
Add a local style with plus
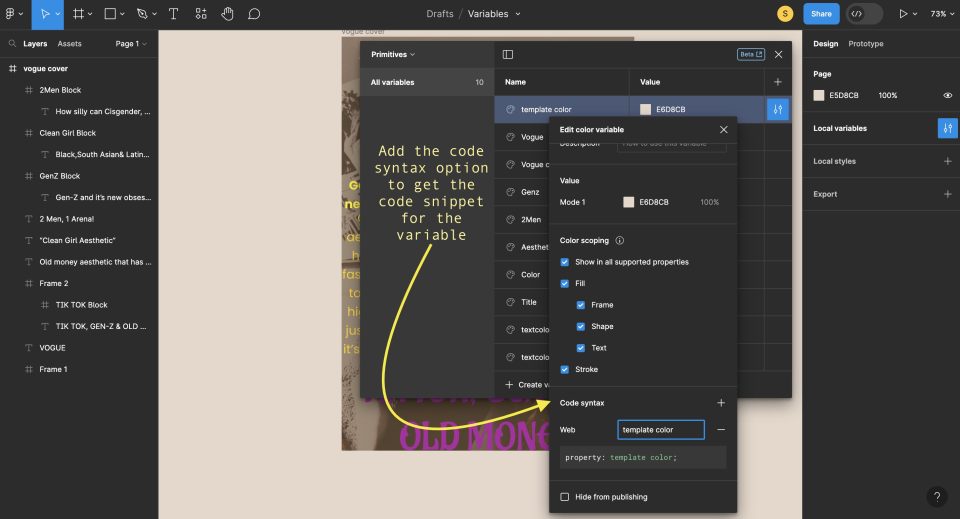(947, 161)
